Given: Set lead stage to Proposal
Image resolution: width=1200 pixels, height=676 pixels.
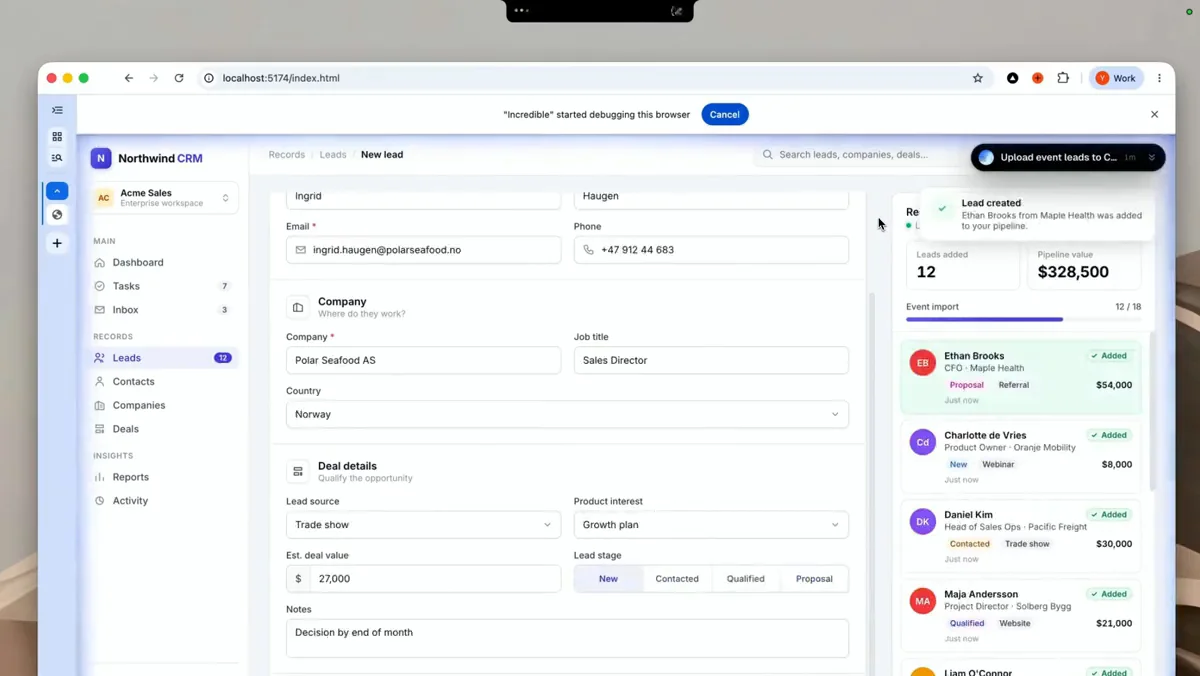Looking at the screenshot, I should (814, 579).
